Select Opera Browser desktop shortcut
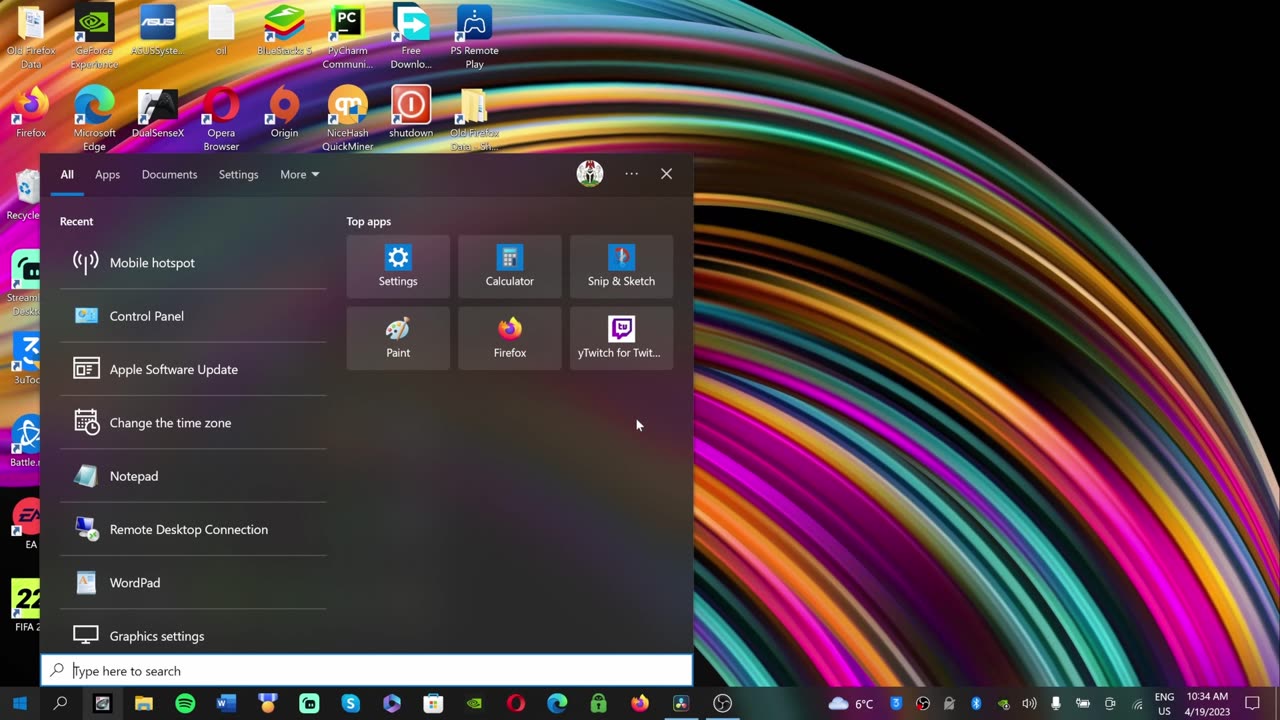This screenshot has width=1280, height=720. pos(221,119)
